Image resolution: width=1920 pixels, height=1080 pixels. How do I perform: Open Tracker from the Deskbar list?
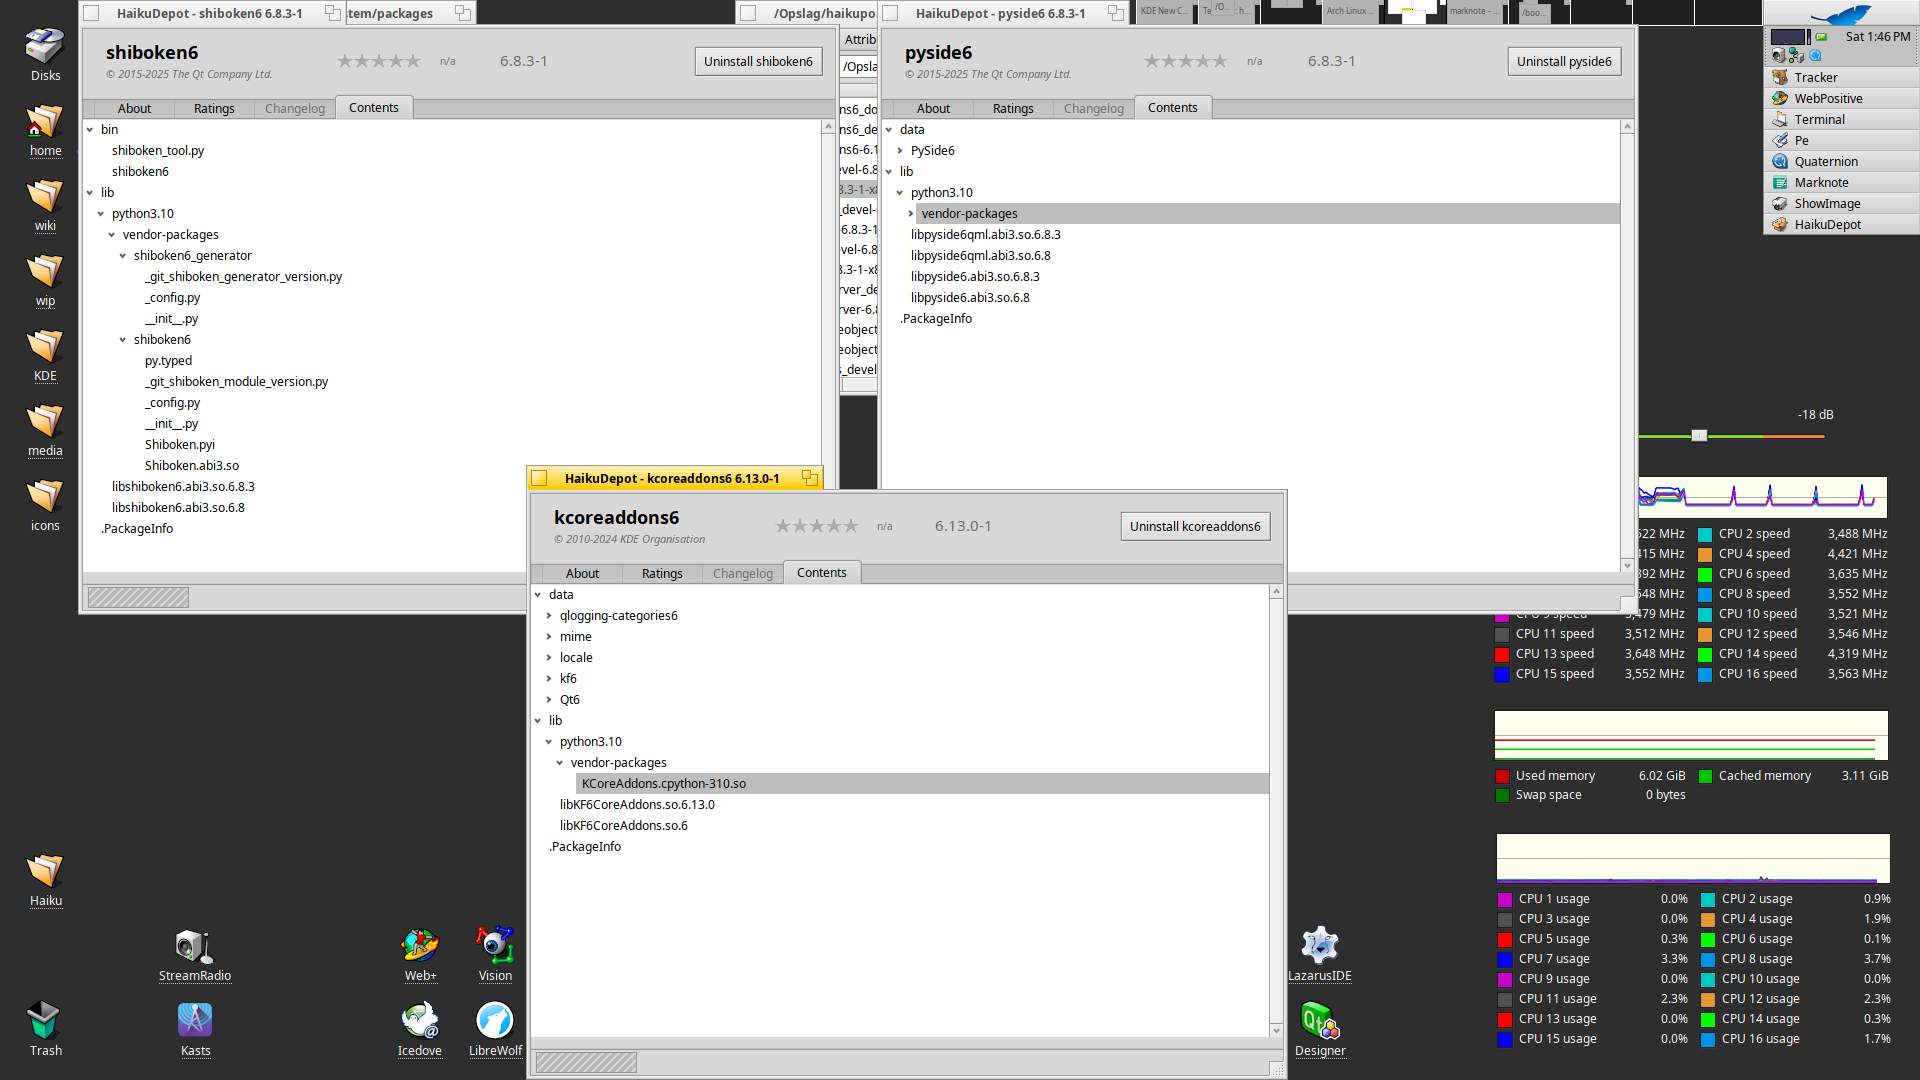tap(1841, 77)
